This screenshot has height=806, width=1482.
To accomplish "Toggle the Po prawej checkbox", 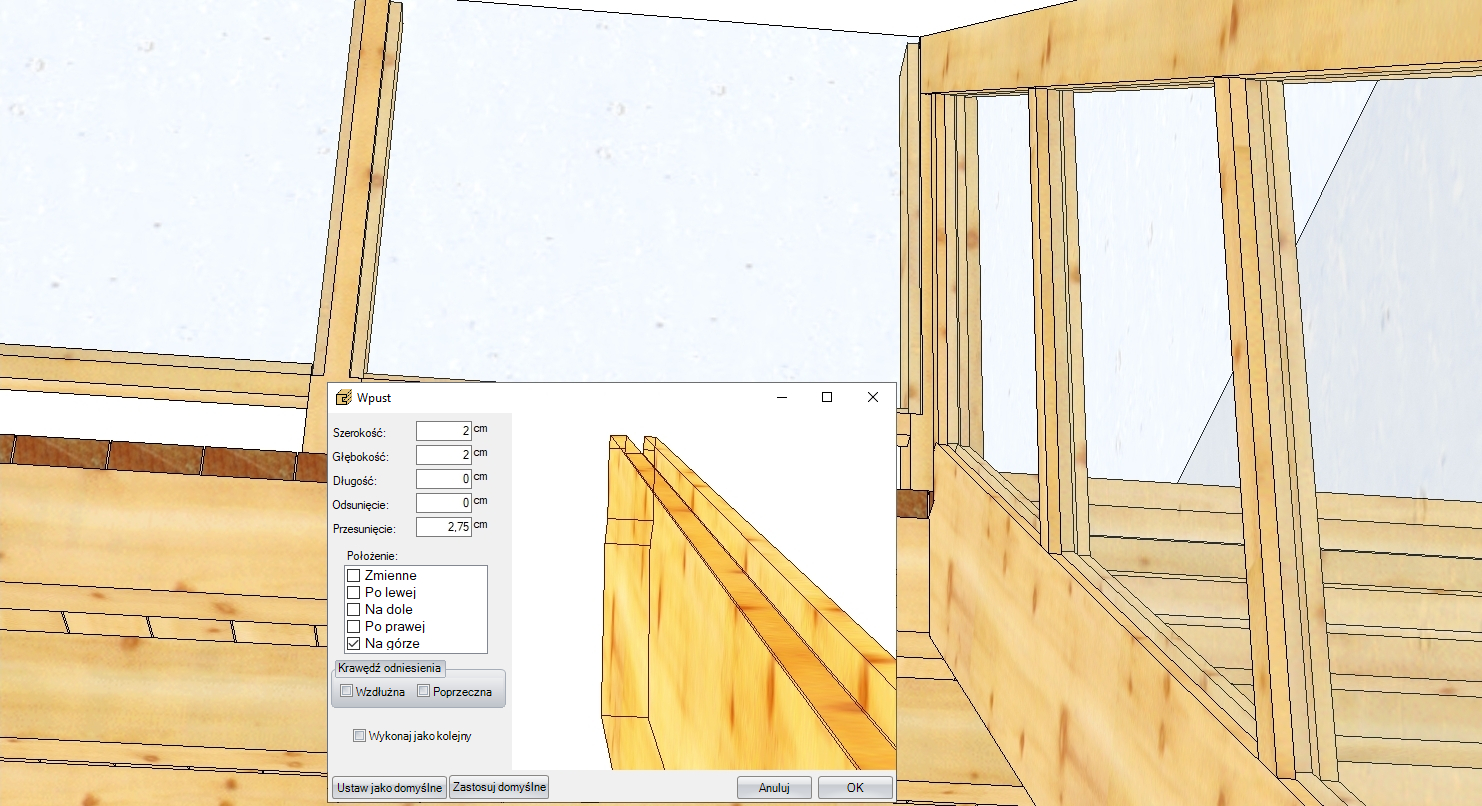I will (353, 627).
